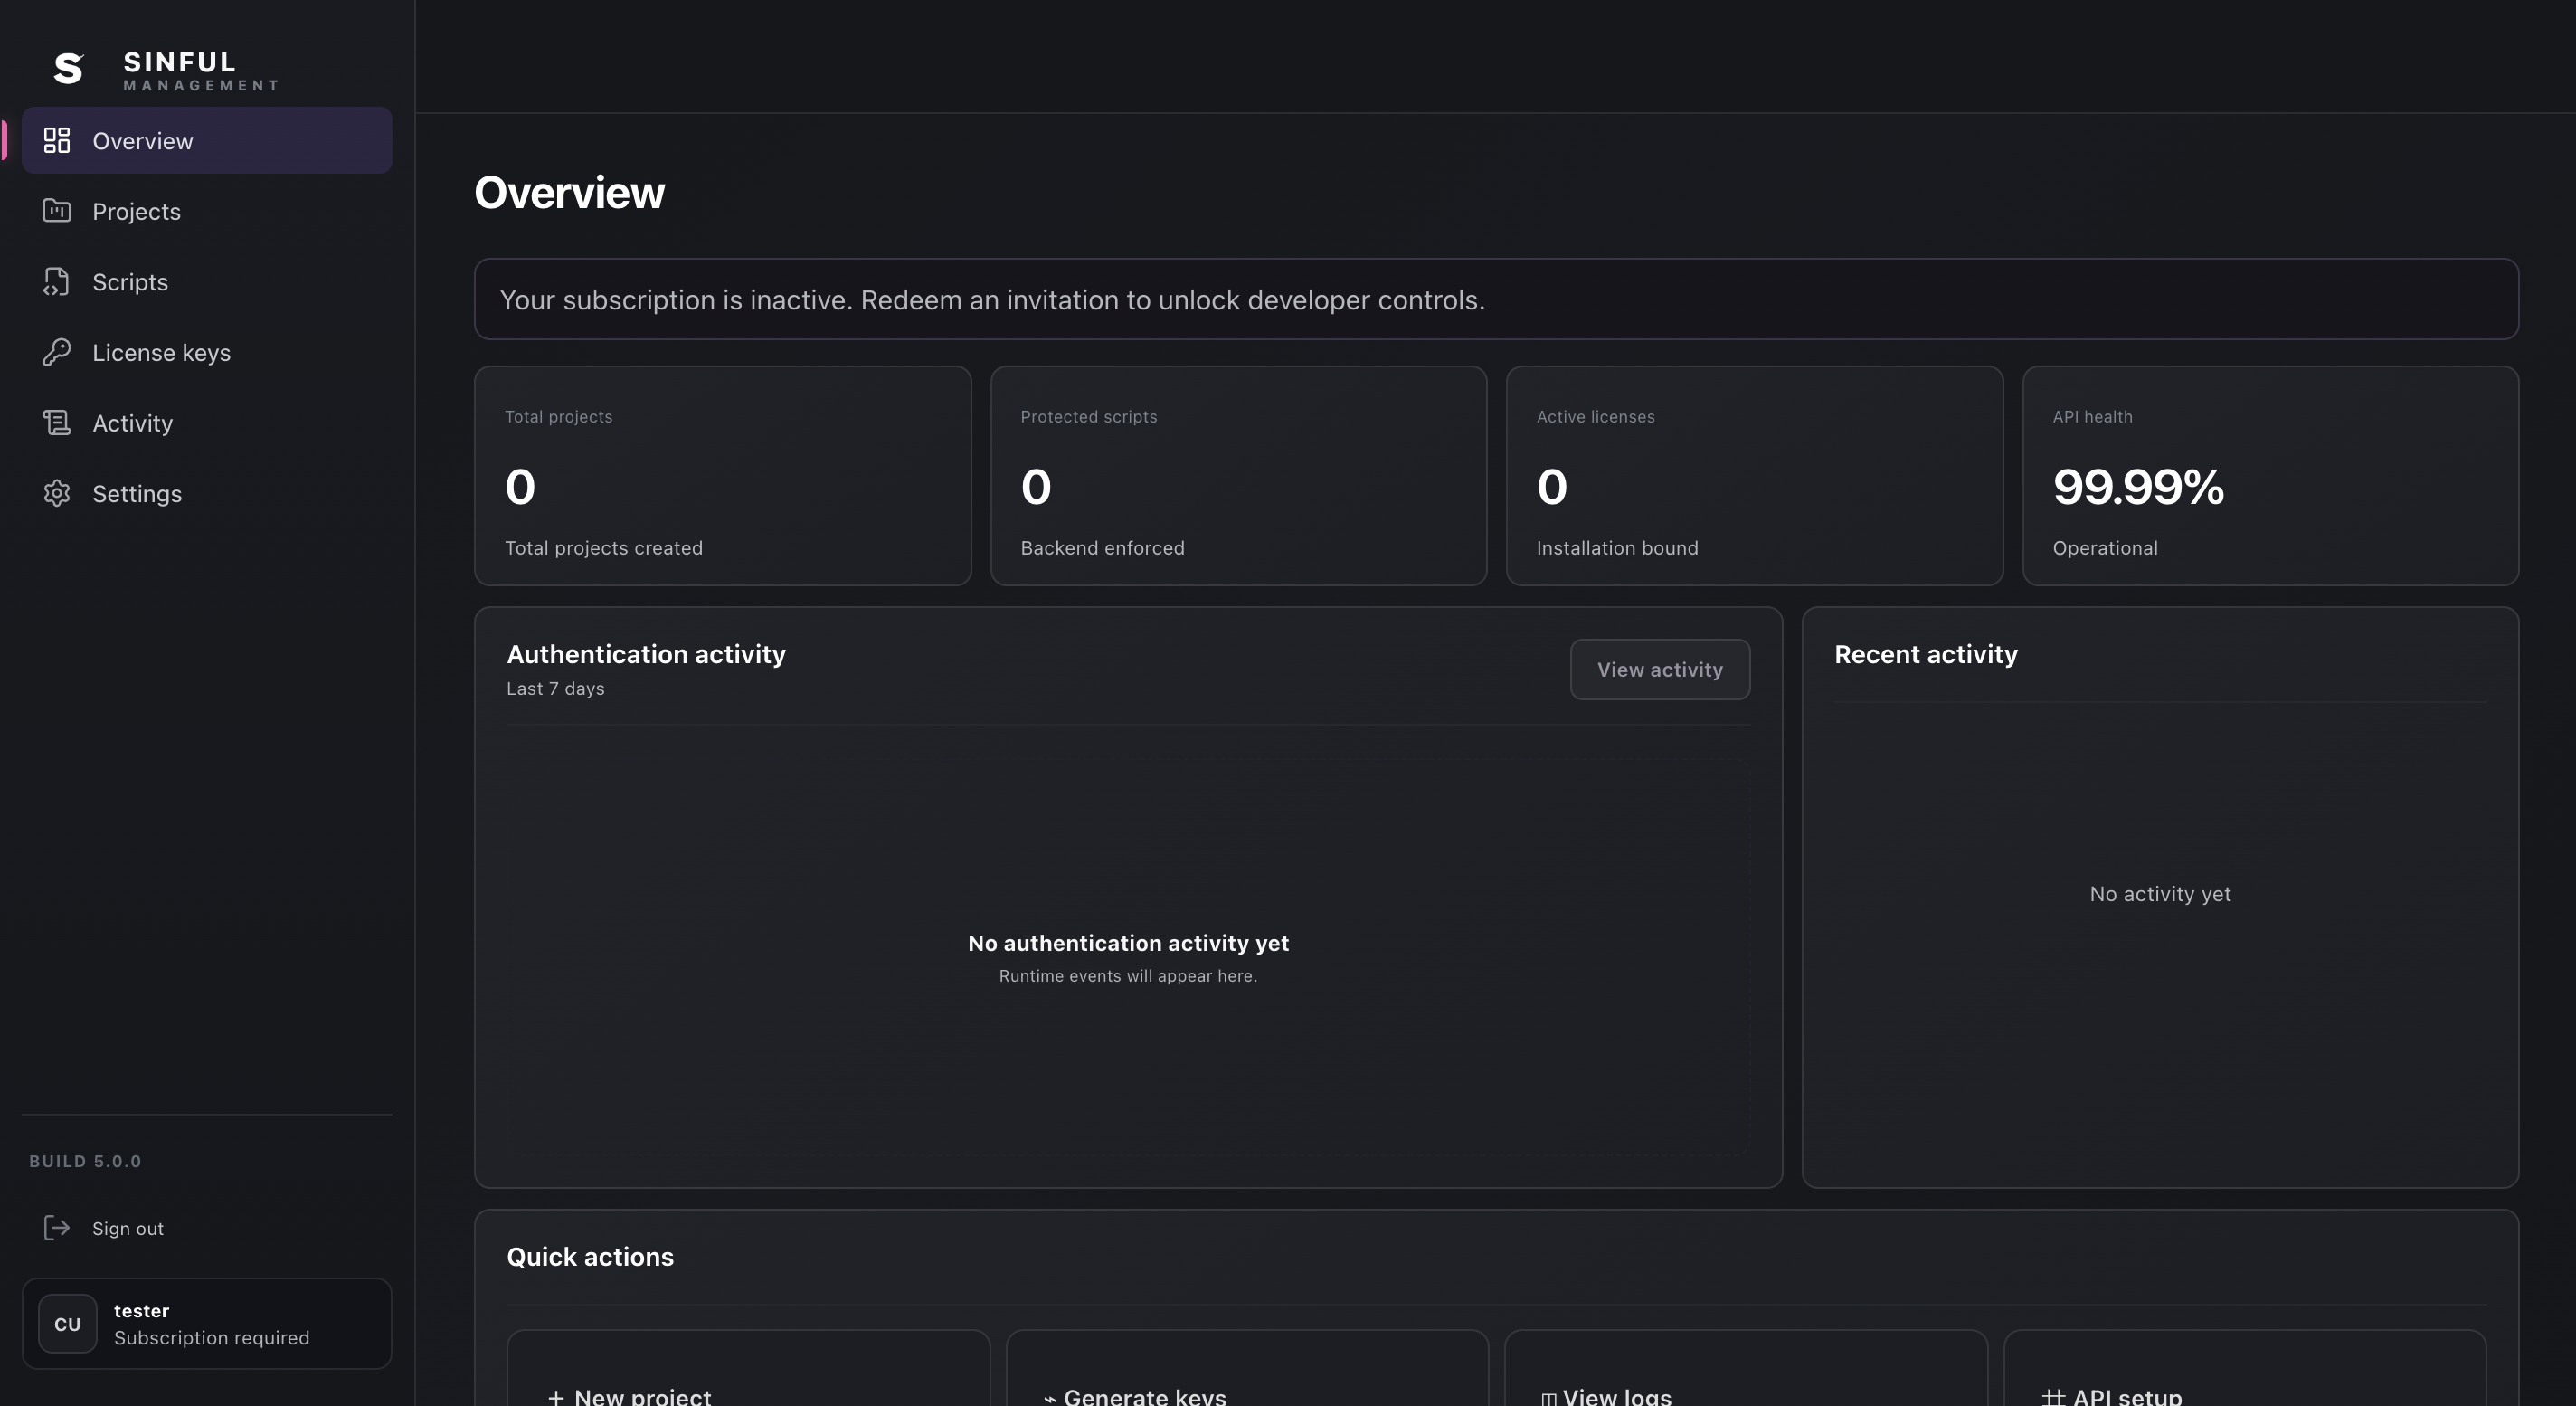2576x1406 pixels.
Task: Click the API health 99.99% value
Action: (2138, 487)
